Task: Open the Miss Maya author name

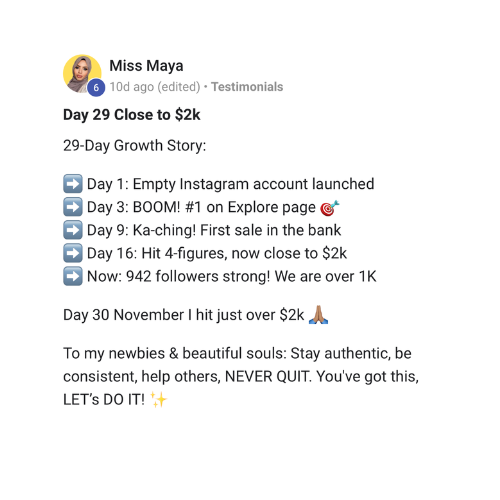Action: click(x=146, y=66)
